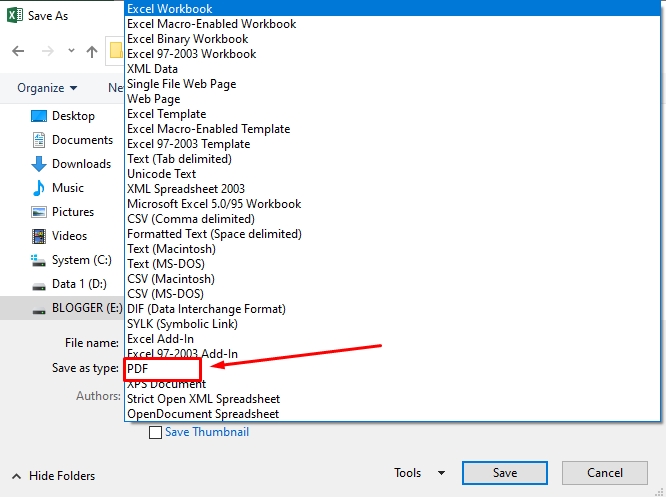
Task: Go back with the left arrow
Action: (18, 51)
